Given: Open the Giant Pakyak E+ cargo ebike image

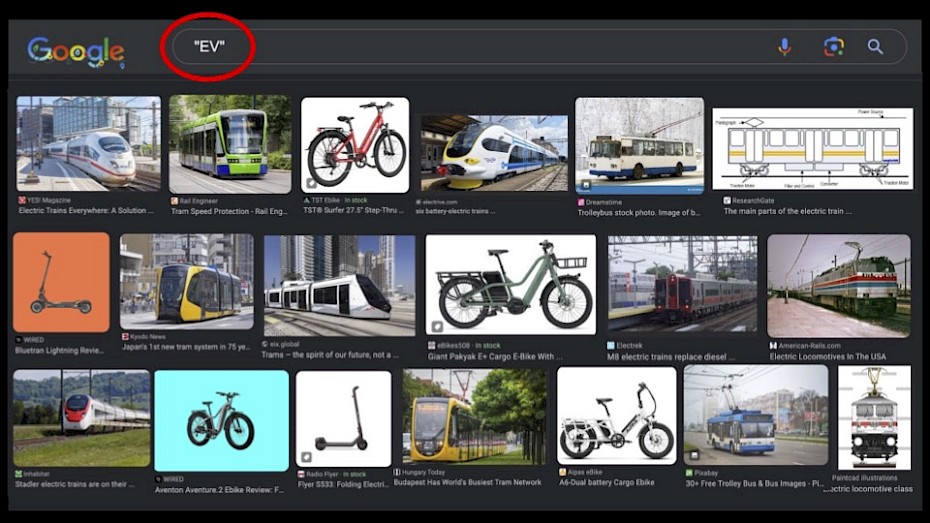Looking at the screenshot, I should click(510, 284).
